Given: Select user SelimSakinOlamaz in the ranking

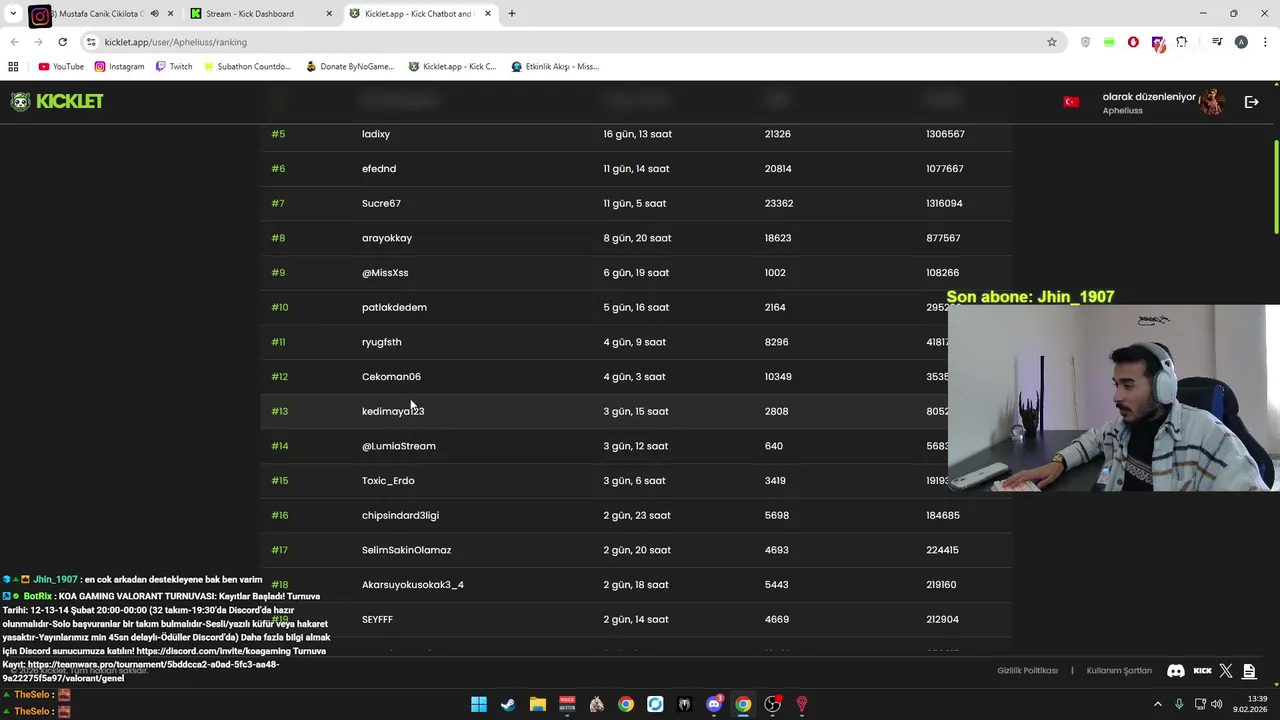Looking at the screenshot, I should (406, 550).
